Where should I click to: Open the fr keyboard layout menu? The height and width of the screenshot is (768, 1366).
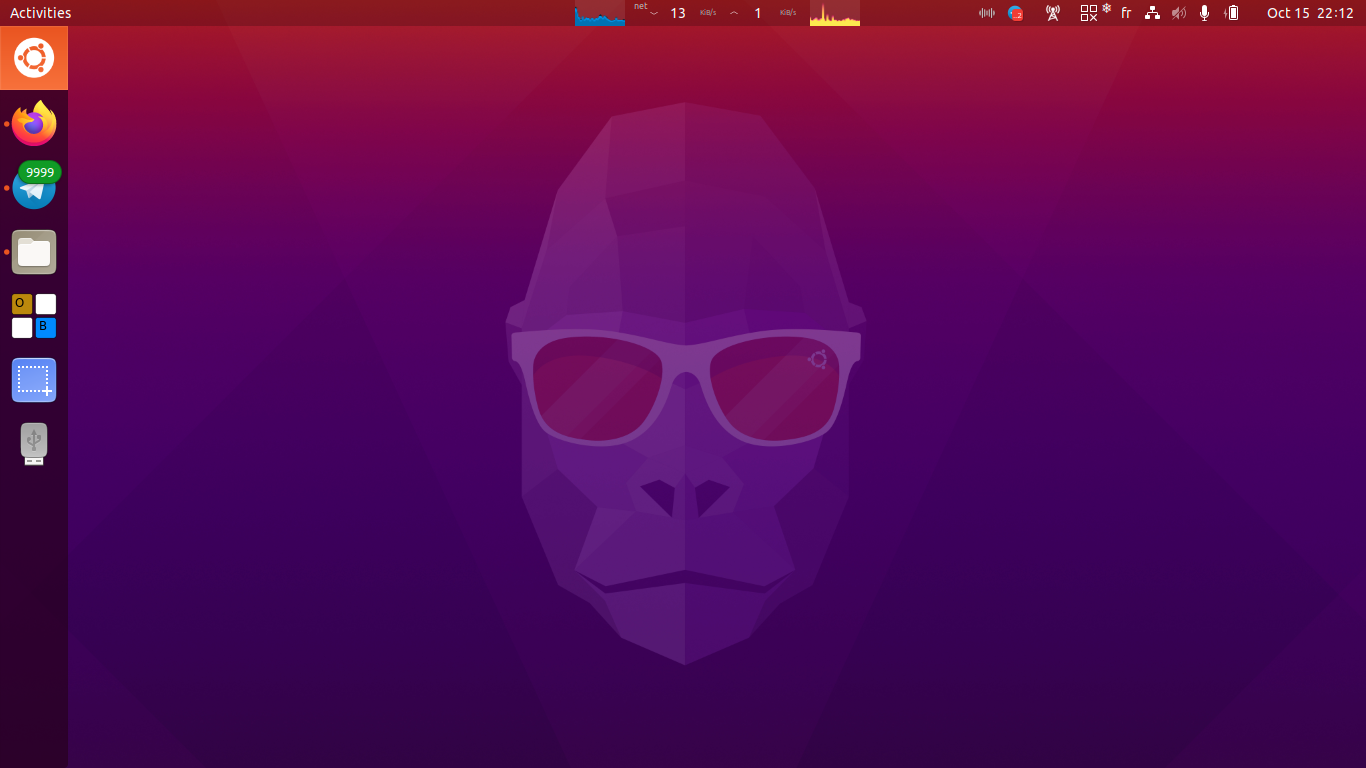tap(1126, 13)
